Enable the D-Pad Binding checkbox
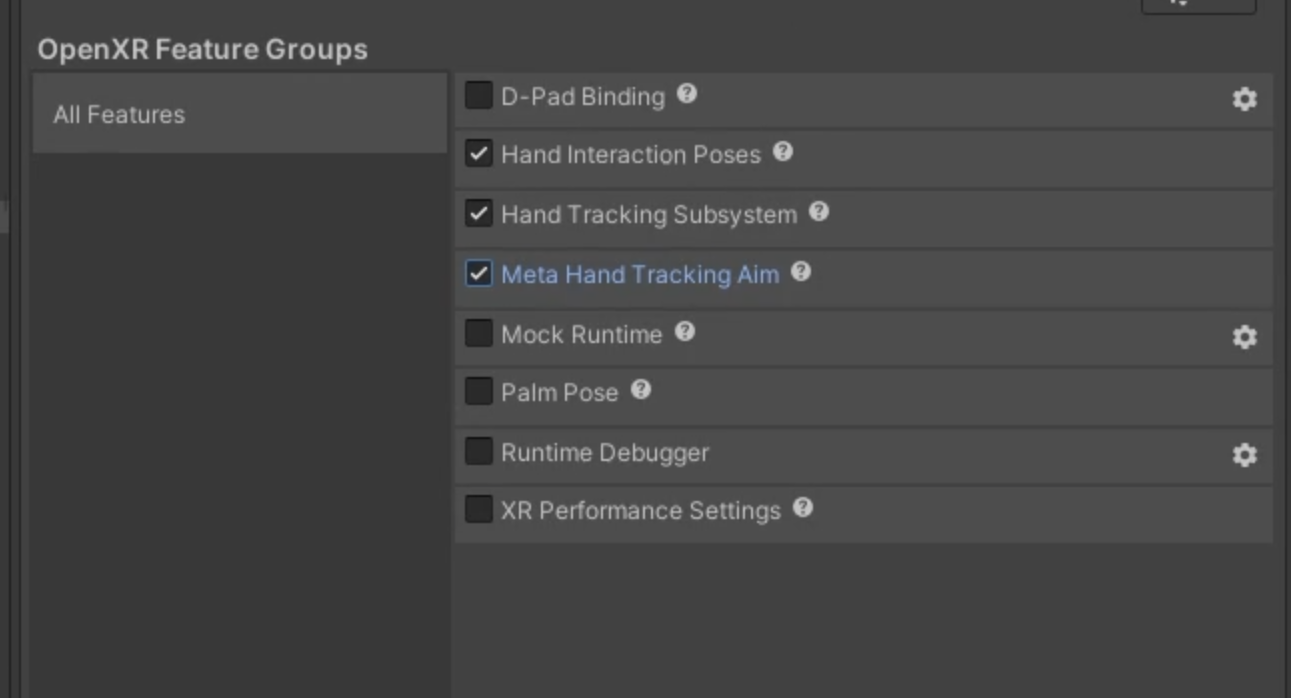The image size is (1291, 698). coord(478,96)
